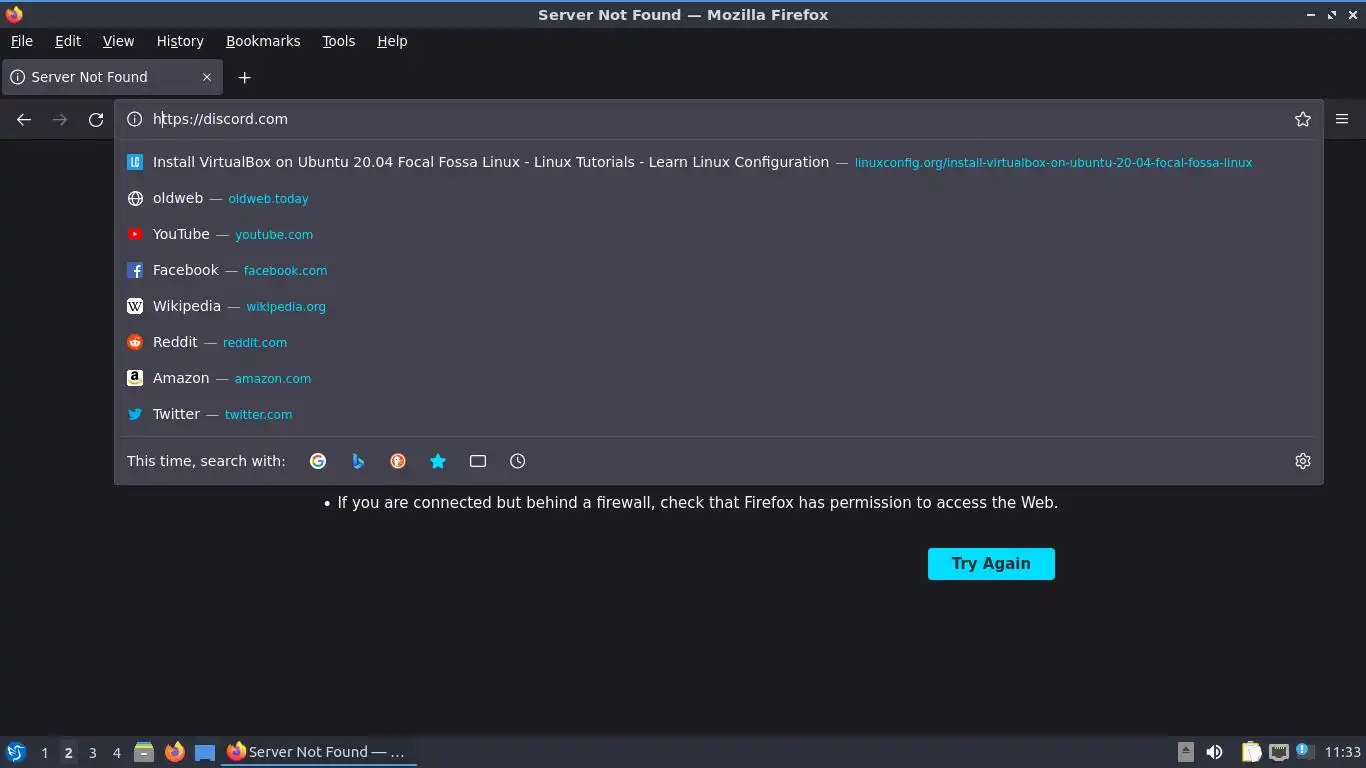Image resolution: width=1366 pixels, height=768 pixels.
Task: Open the clipboard manager tray icon
Action: tap(1250, 752)
